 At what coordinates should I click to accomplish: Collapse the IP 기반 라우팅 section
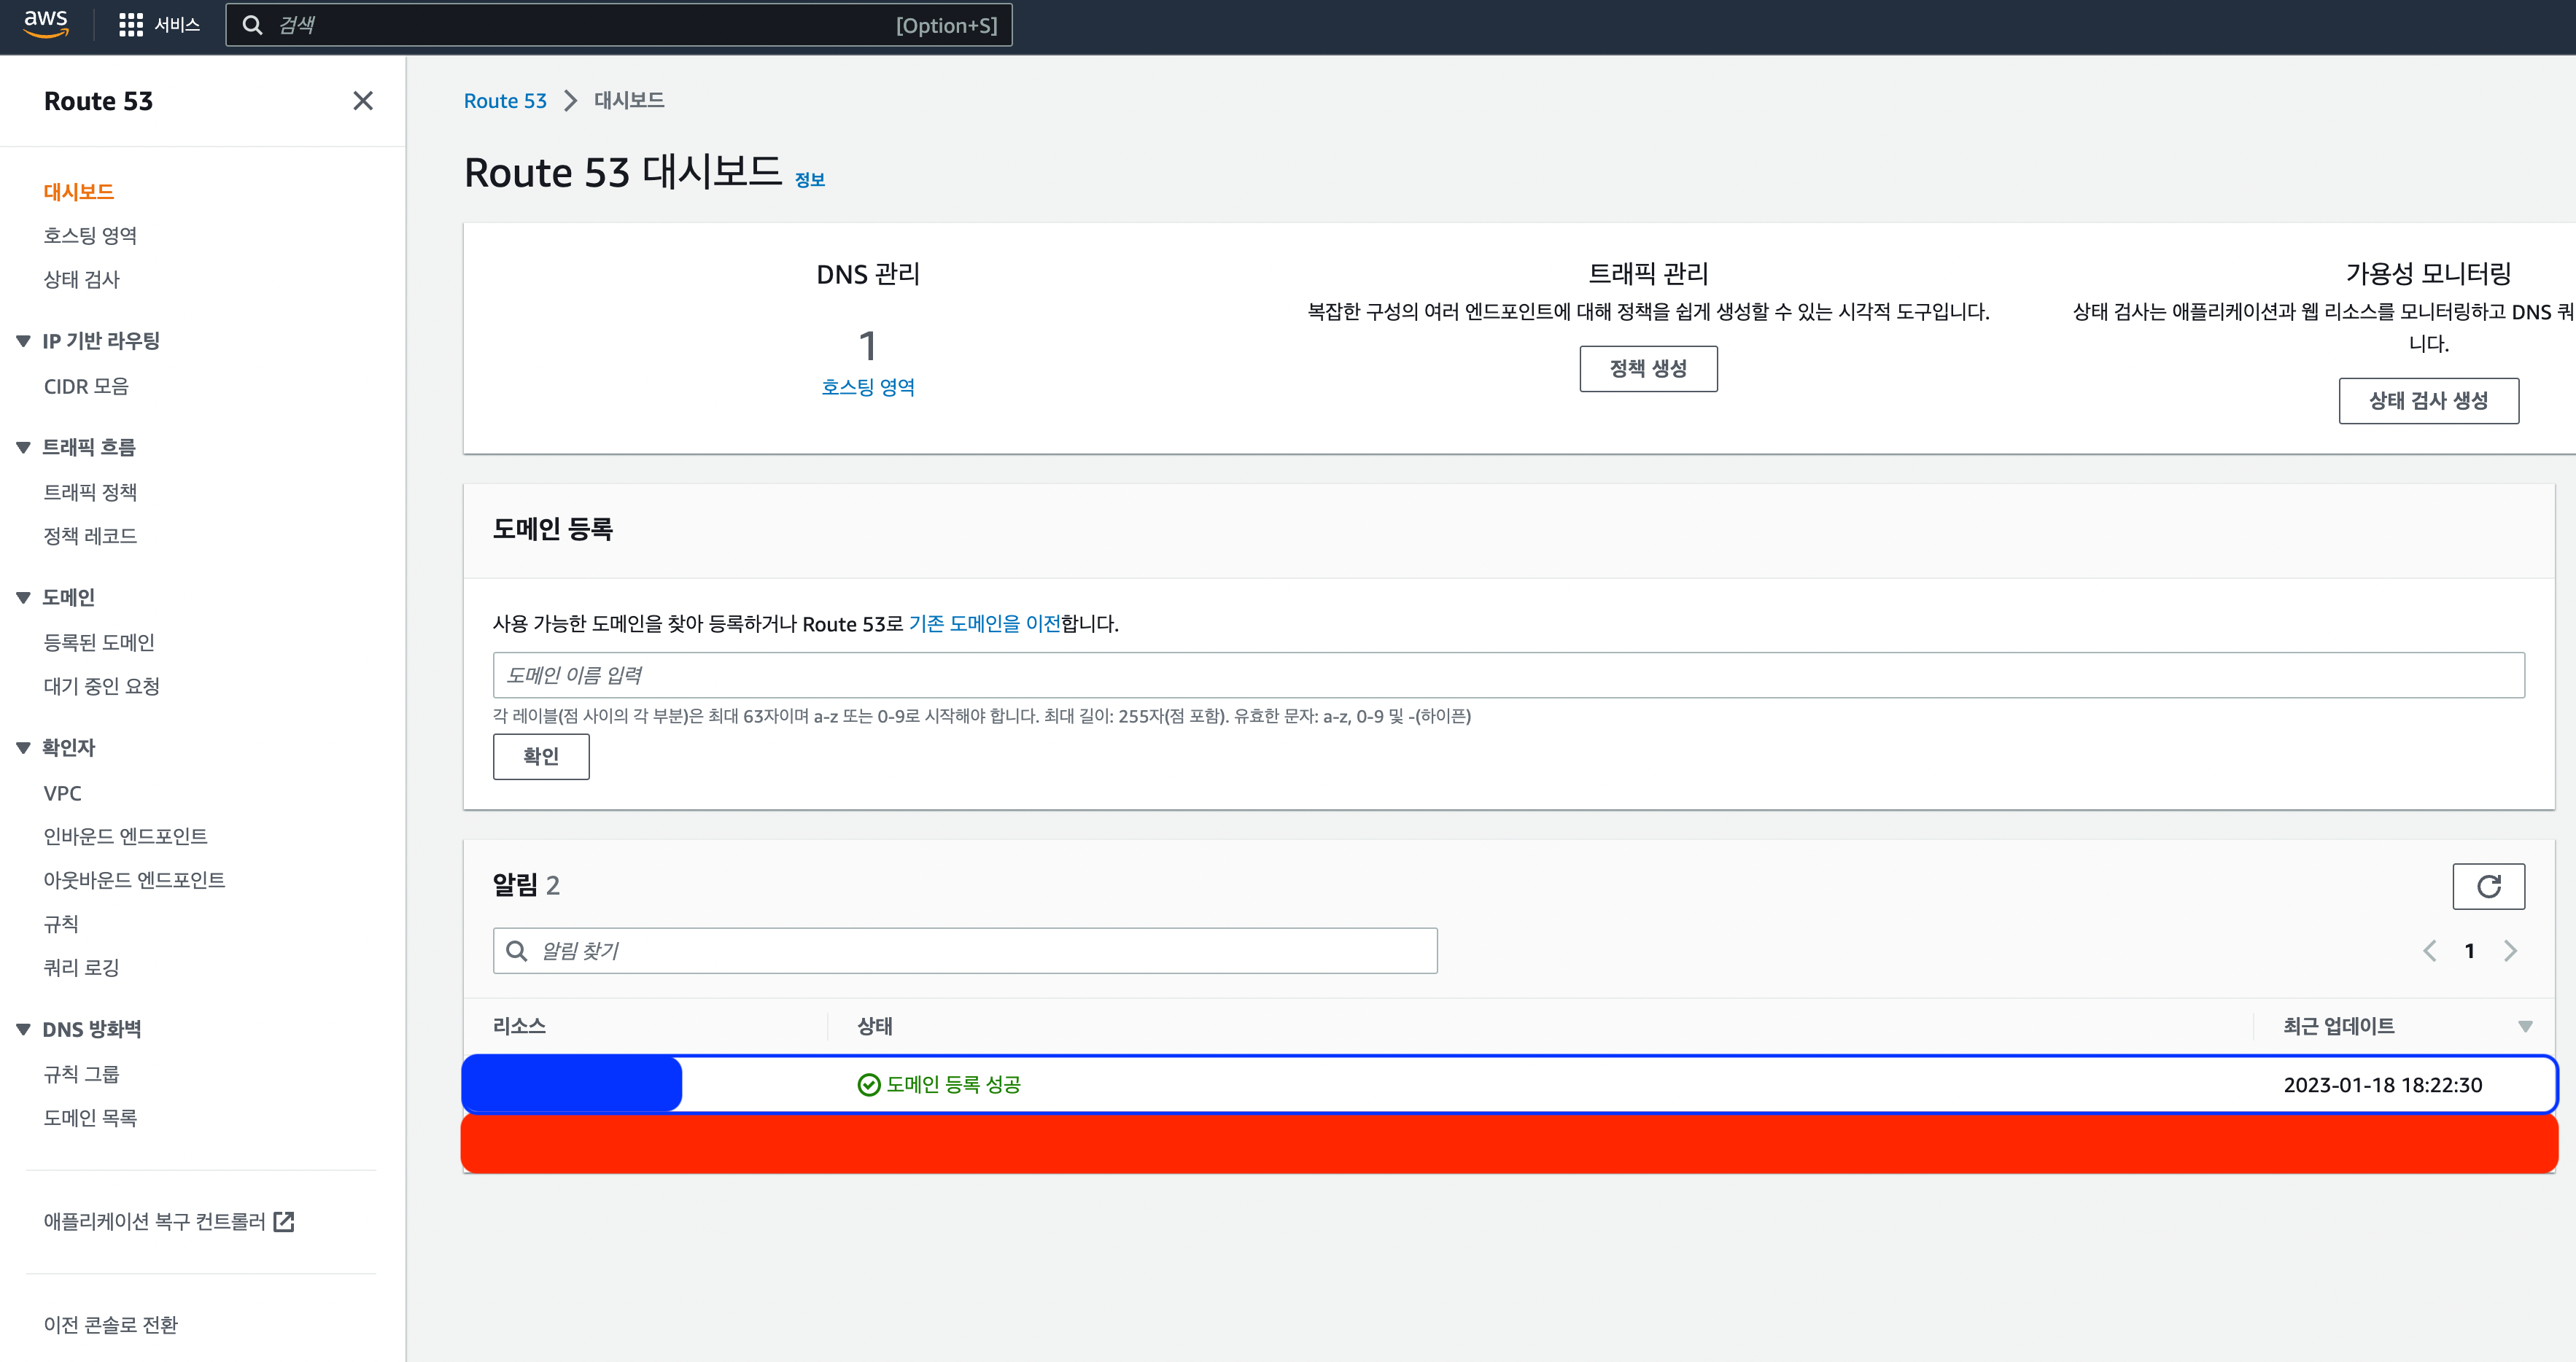tap(23, 341)
